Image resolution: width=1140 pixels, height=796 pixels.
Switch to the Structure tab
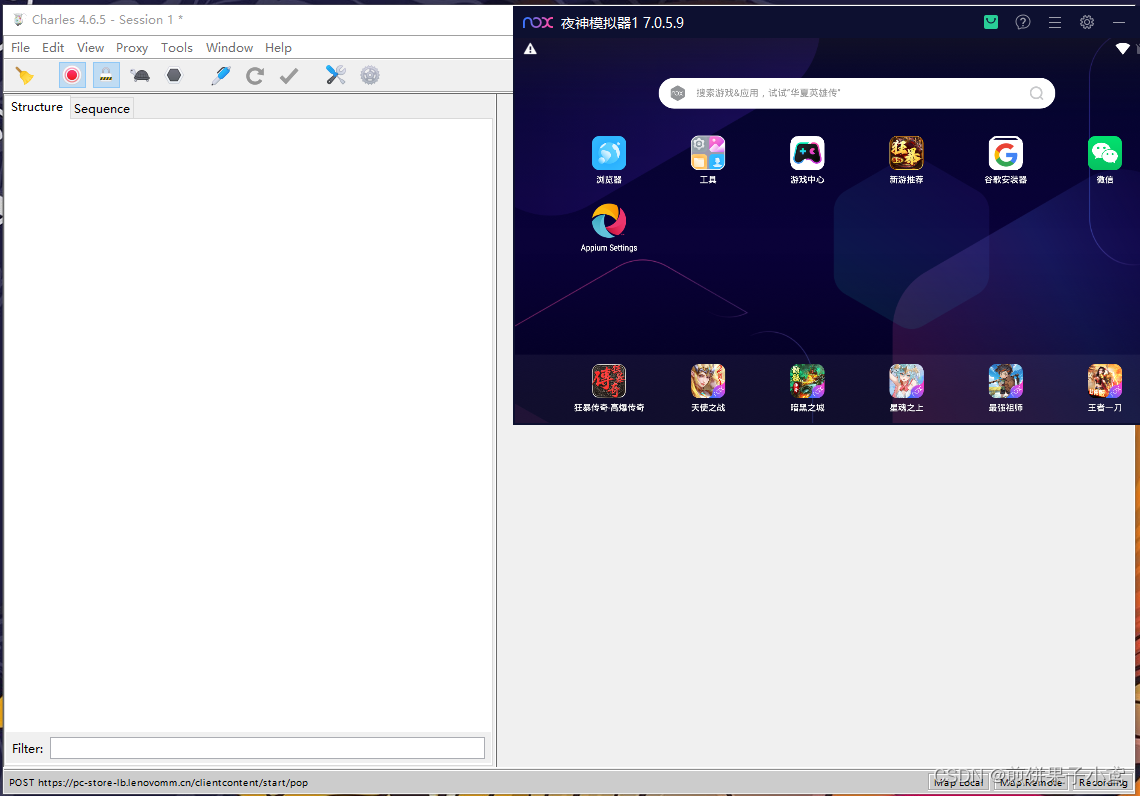point(37,107)
